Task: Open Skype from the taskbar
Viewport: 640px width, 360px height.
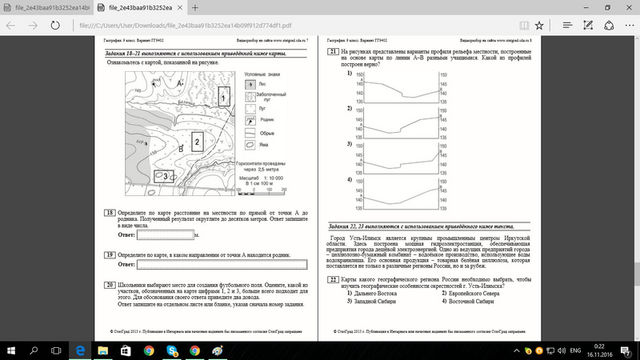Action: (172, 351)
